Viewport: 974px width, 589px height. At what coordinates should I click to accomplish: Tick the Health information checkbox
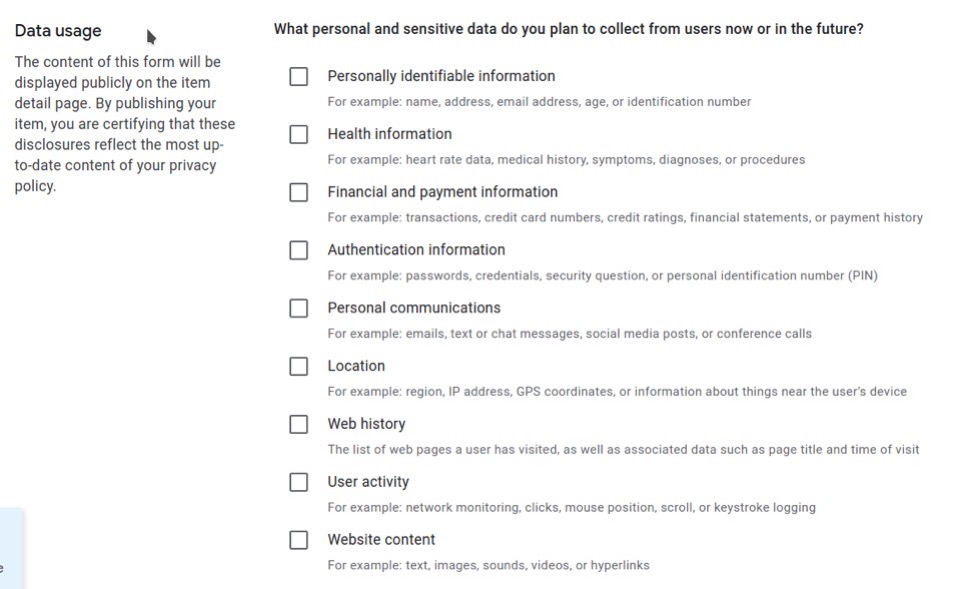[299, 135]
